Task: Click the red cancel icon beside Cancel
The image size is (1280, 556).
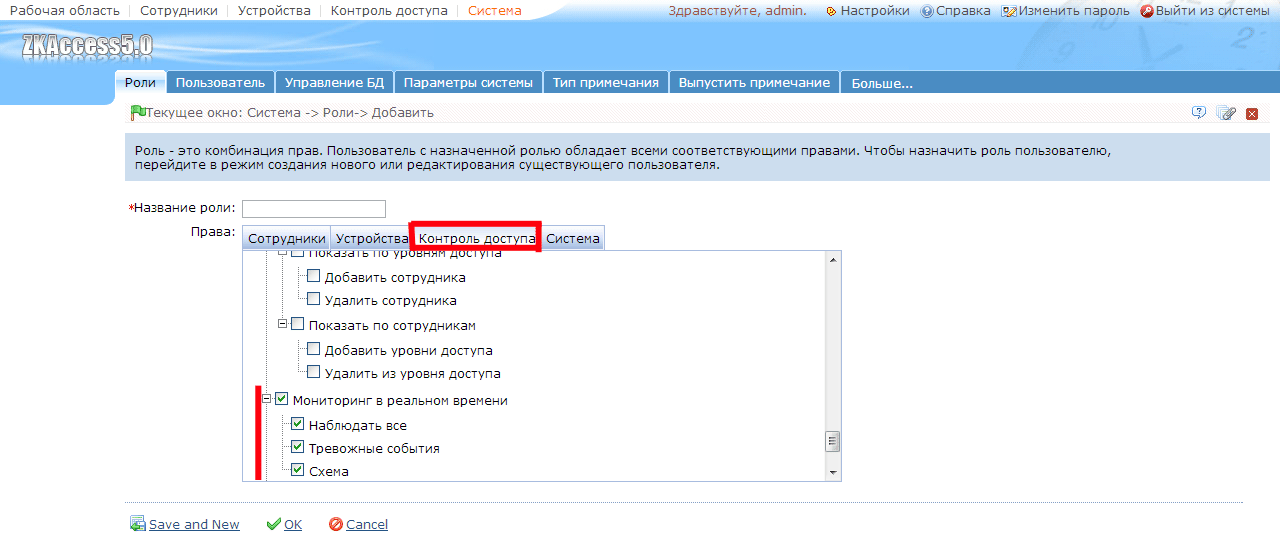Action: [336, 524]
